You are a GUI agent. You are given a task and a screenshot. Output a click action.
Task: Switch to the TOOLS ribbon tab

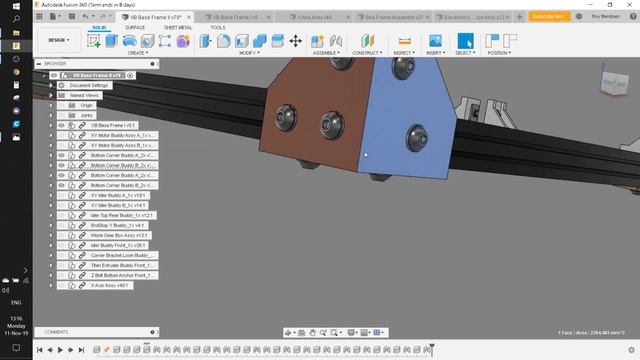tap(218, 27)
